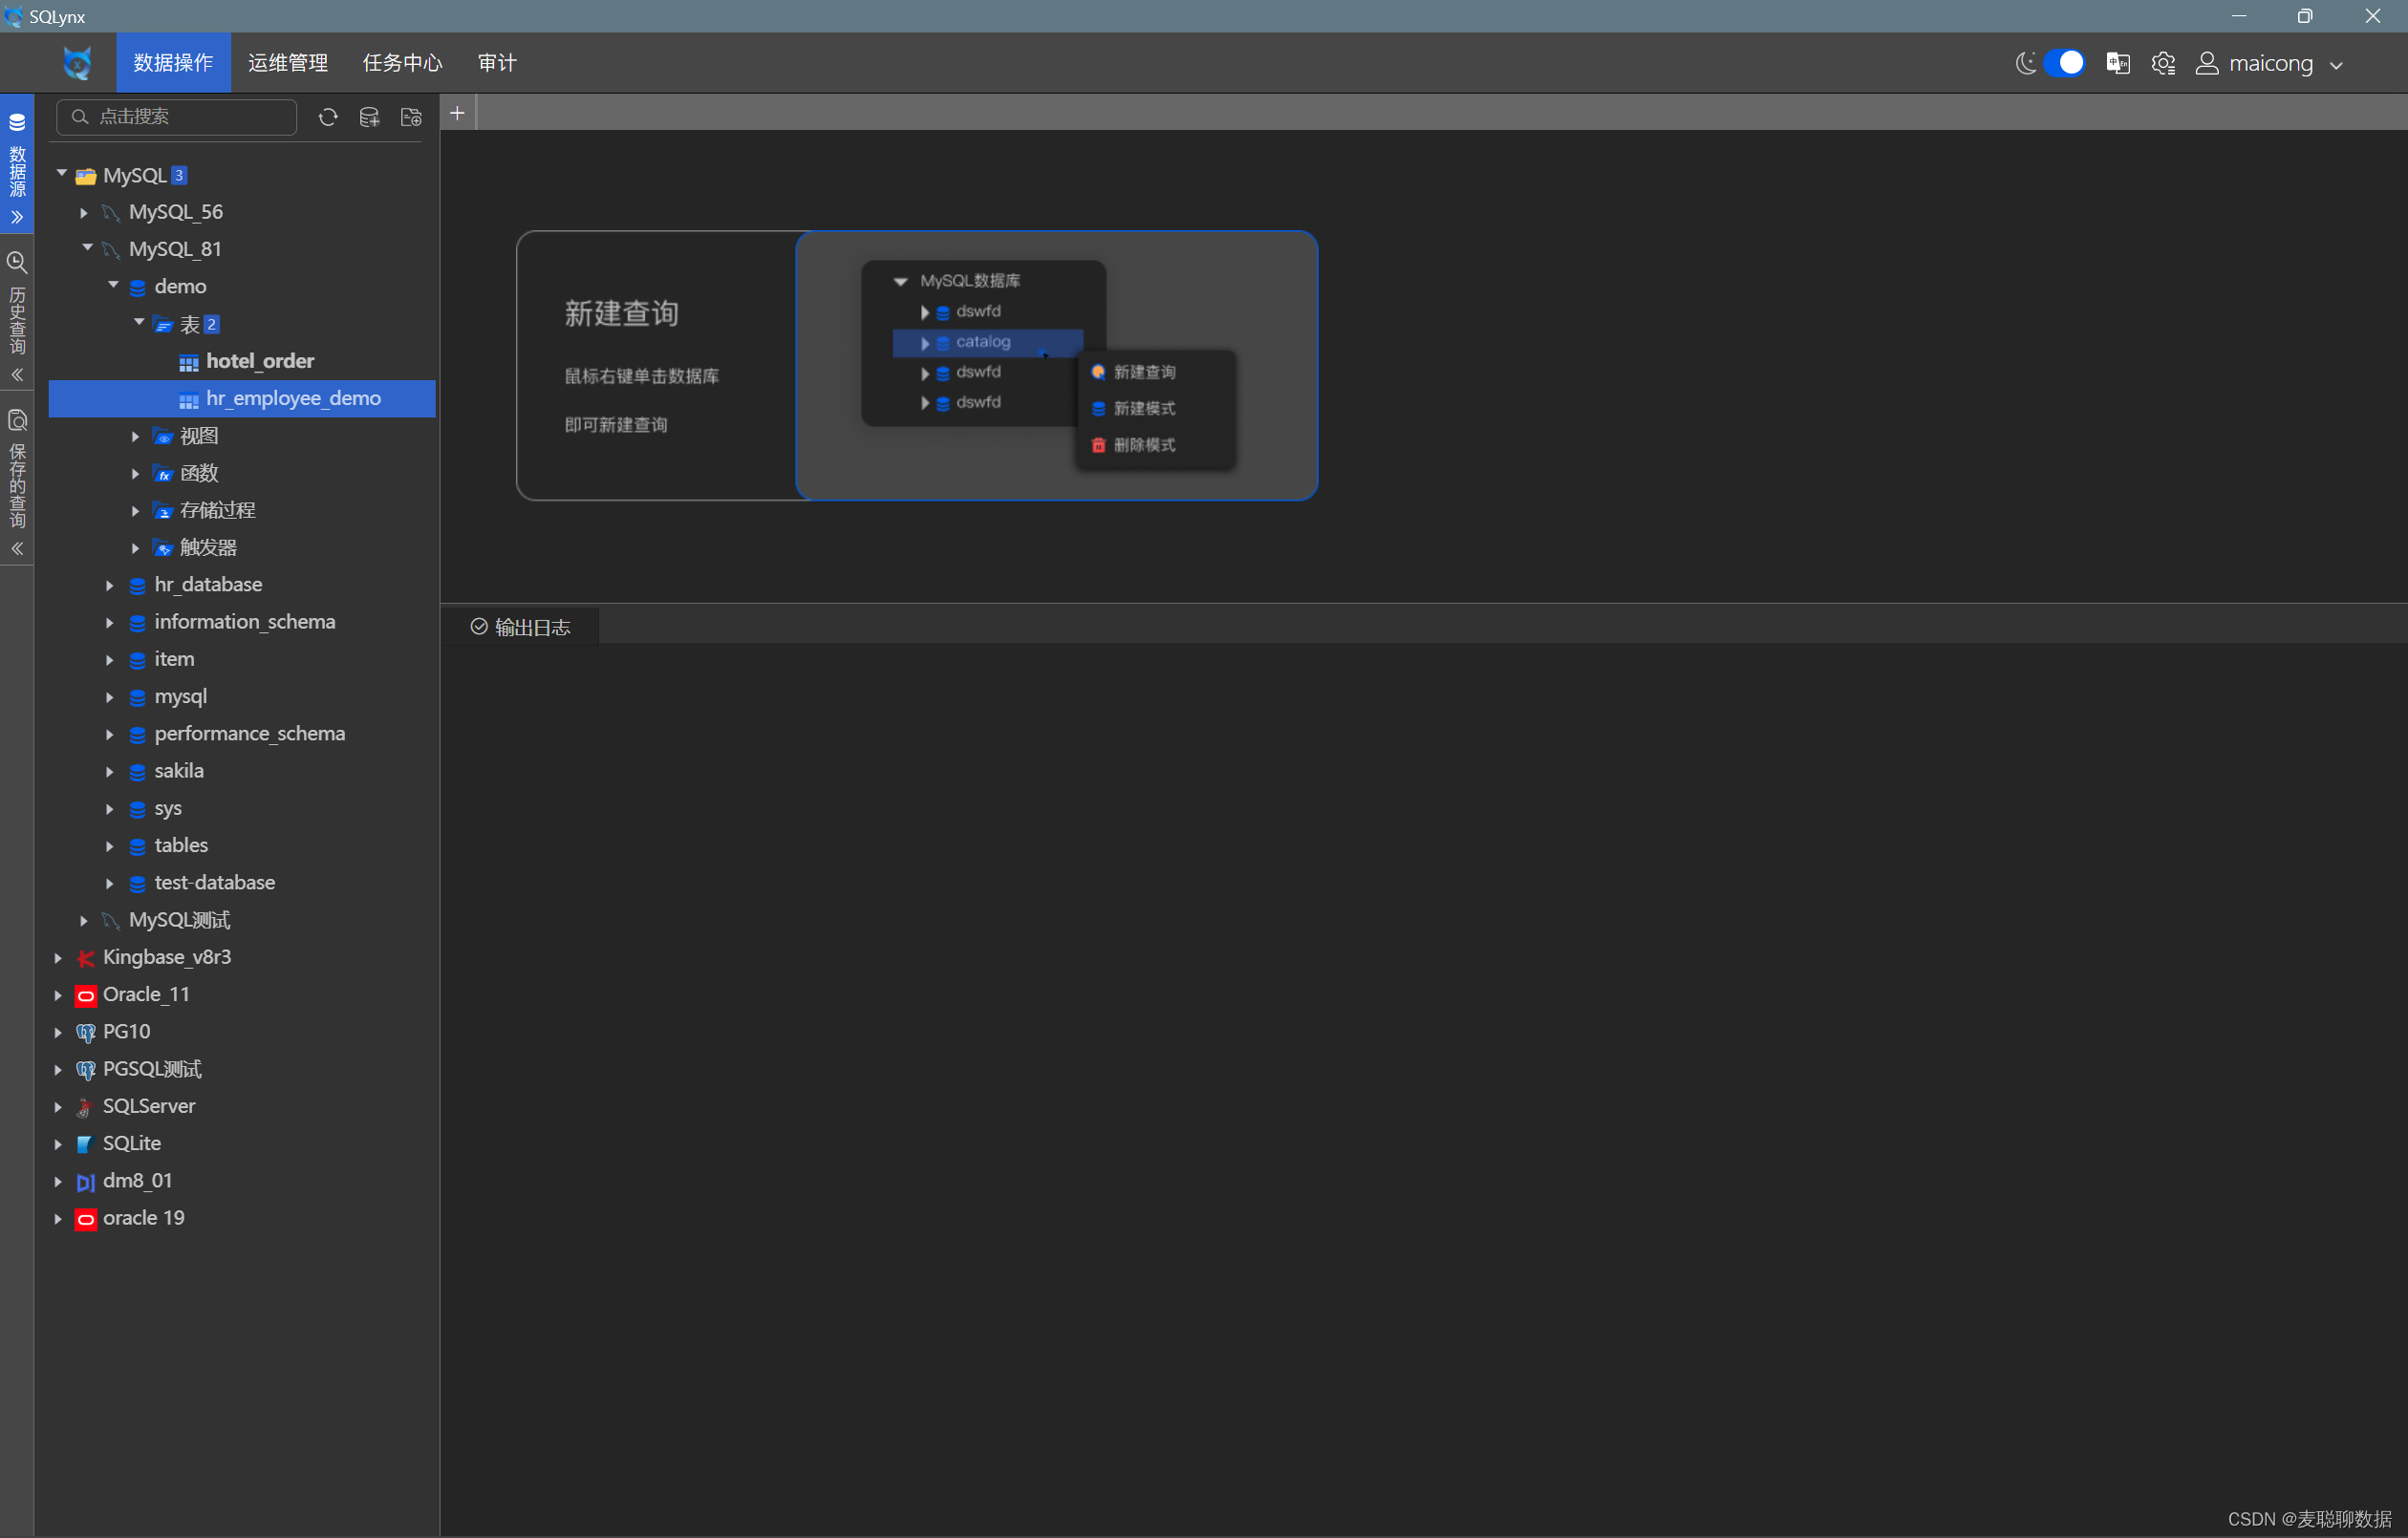Add a new query tab with plus
This screenshot has height=1538, width=2408.
click(457, 114)
